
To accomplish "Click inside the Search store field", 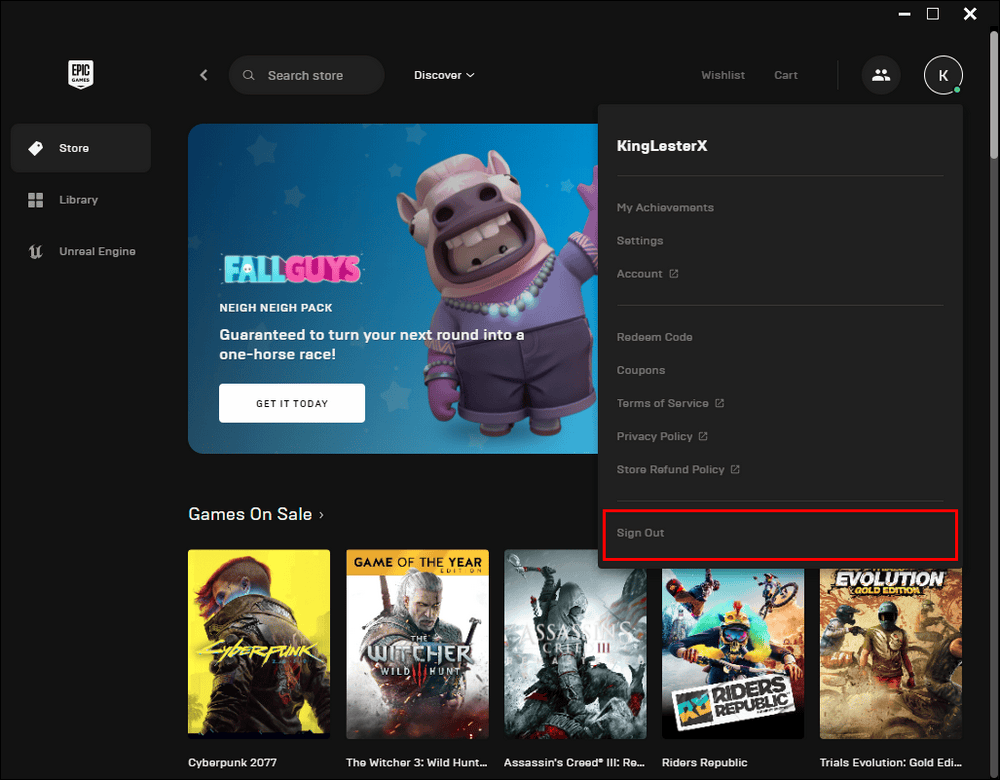I will point(310,75).
